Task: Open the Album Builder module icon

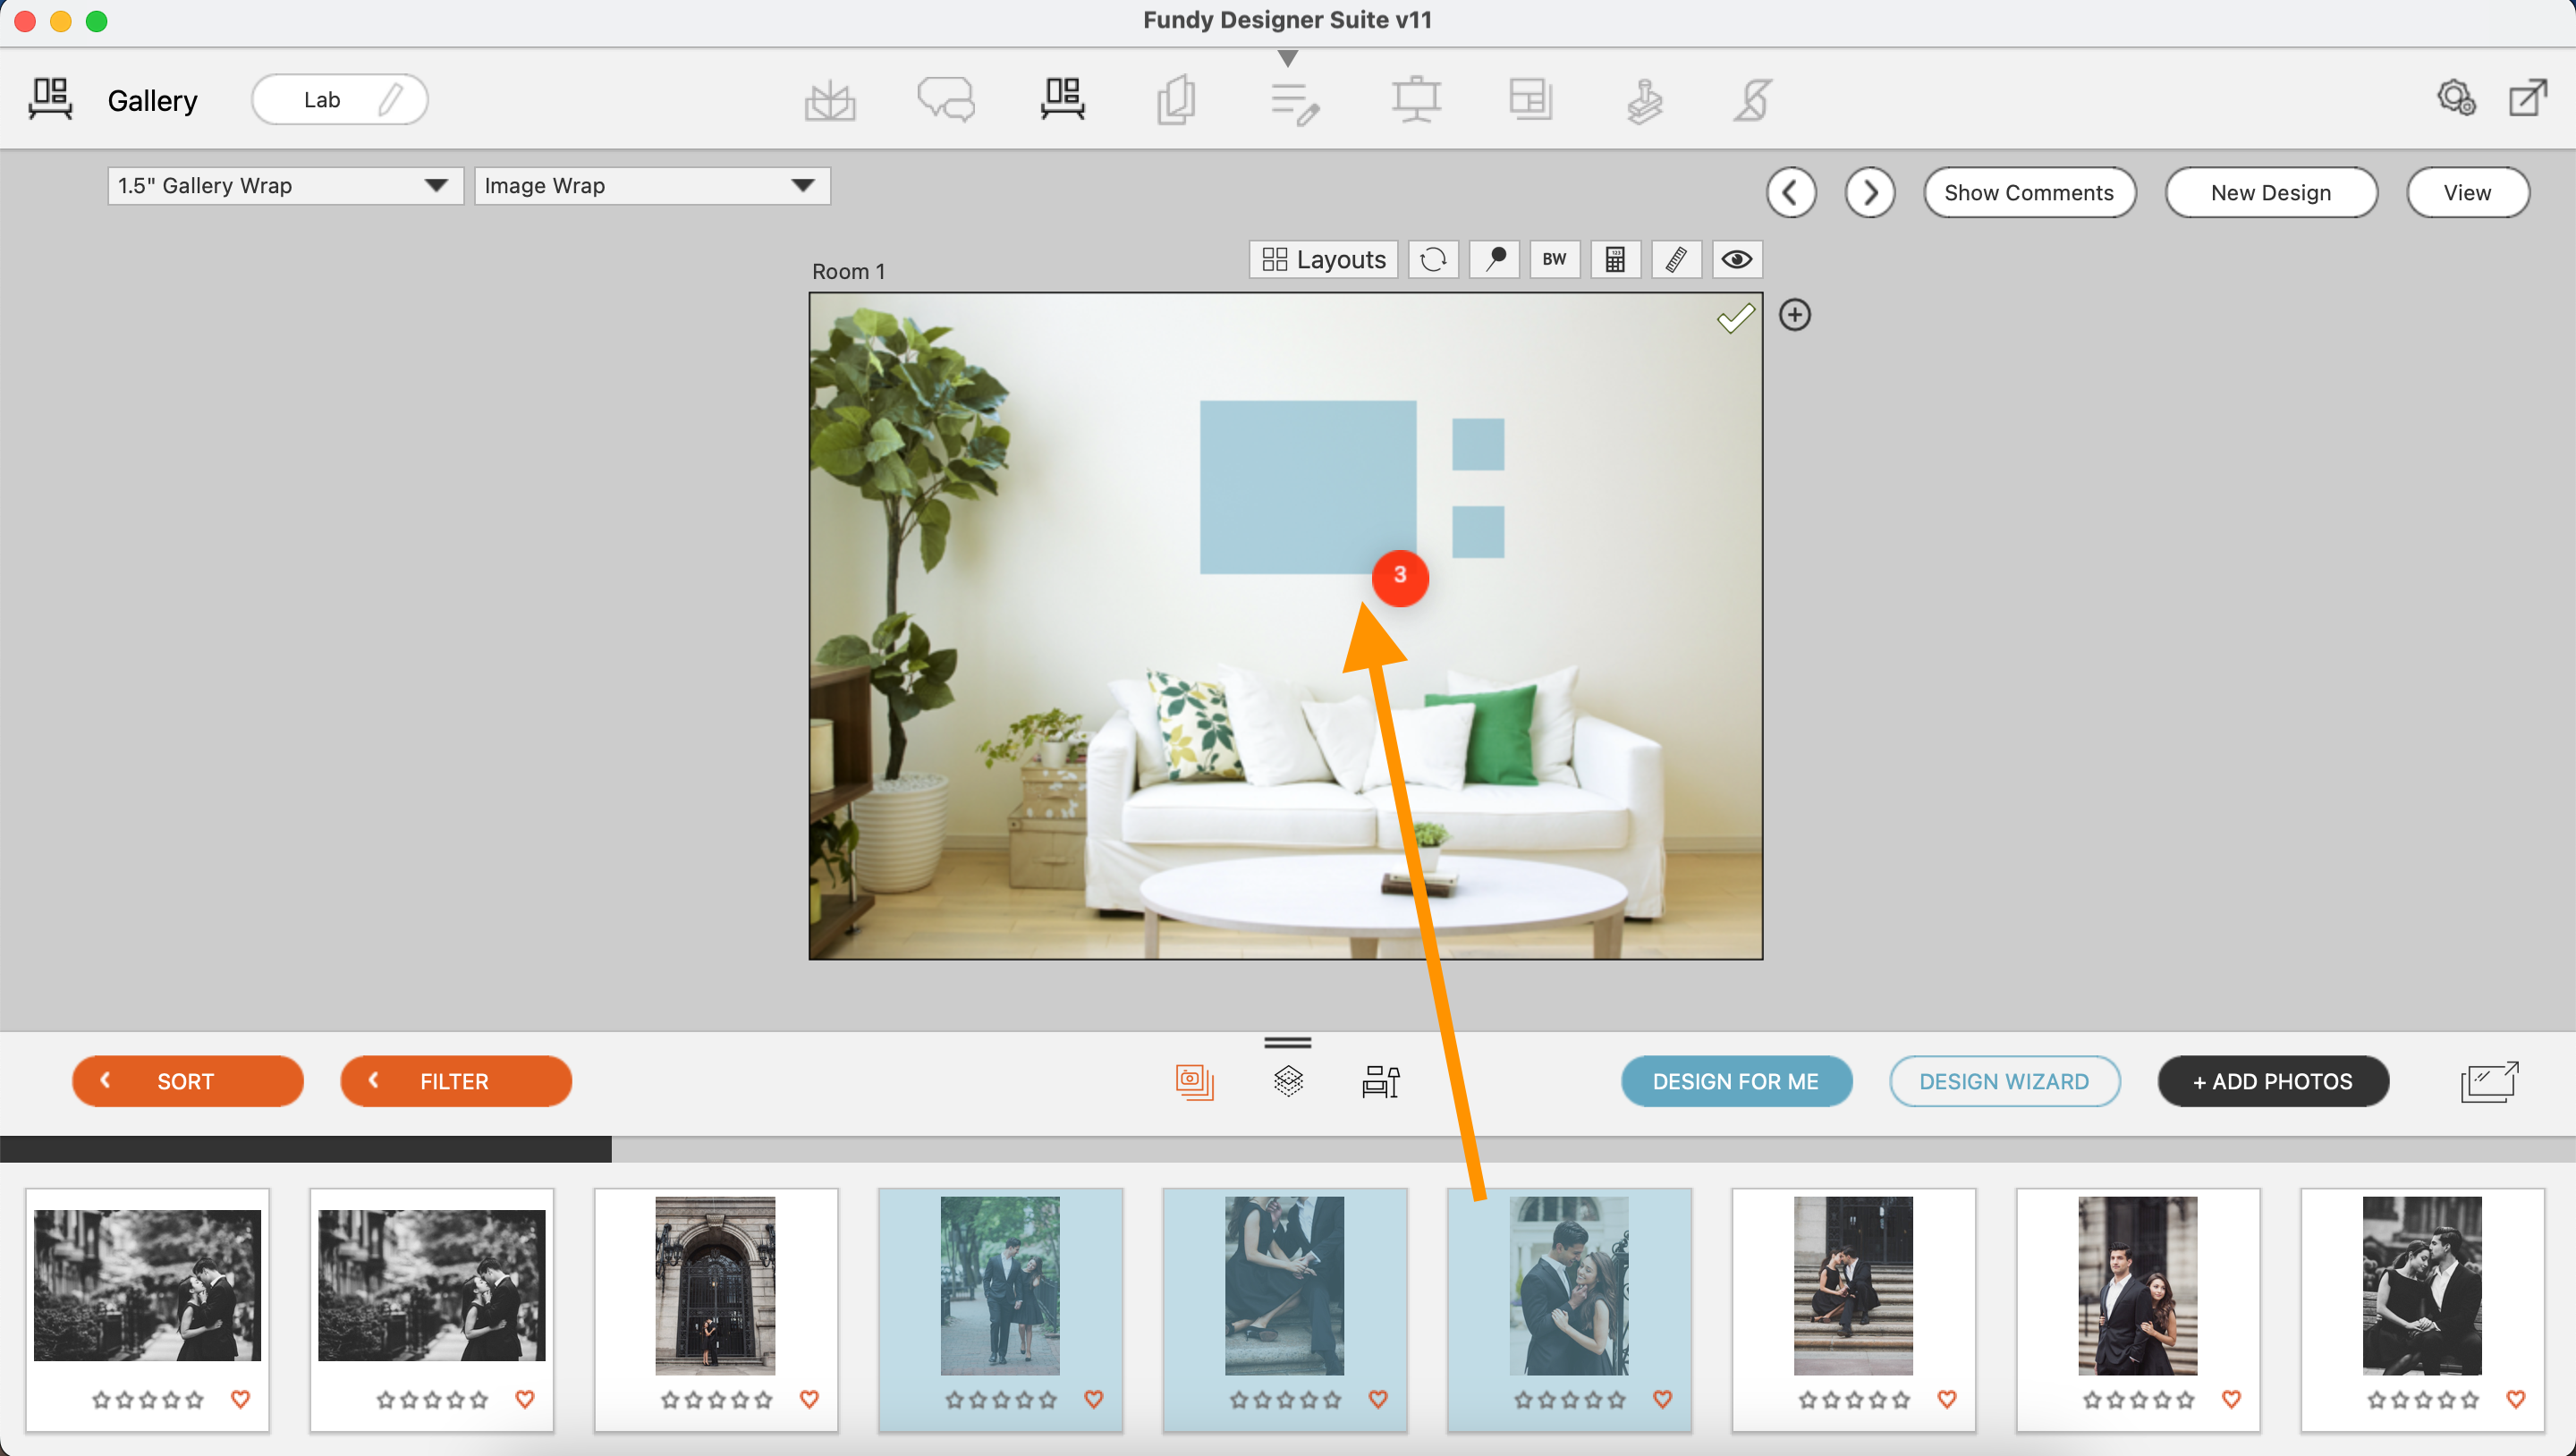Action: pos(830,100)
